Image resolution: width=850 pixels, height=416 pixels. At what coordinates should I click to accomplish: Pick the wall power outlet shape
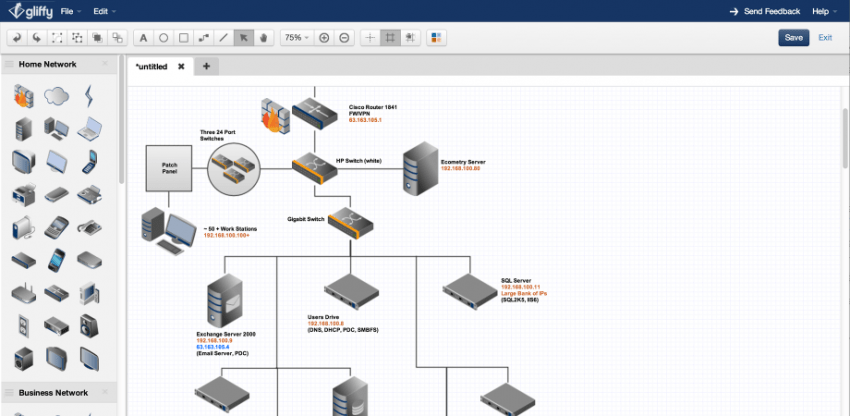[x=23, y=326]
